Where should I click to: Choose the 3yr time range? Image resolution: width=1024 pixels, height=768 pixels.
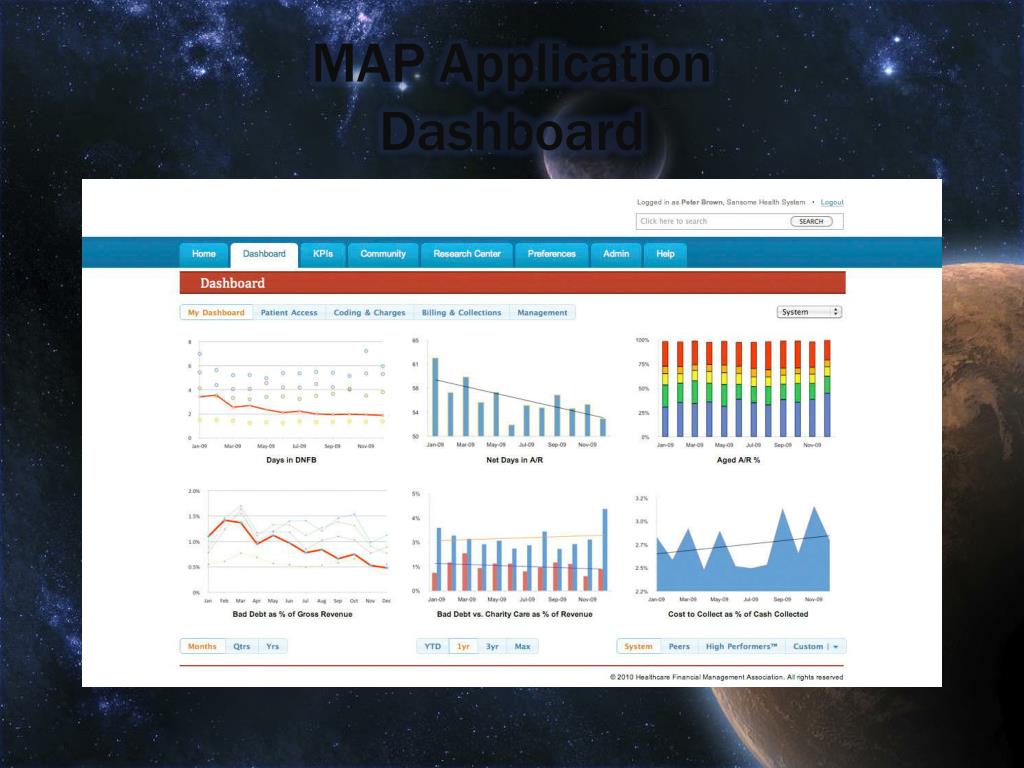pyautogui.click(x=492, y=647)
